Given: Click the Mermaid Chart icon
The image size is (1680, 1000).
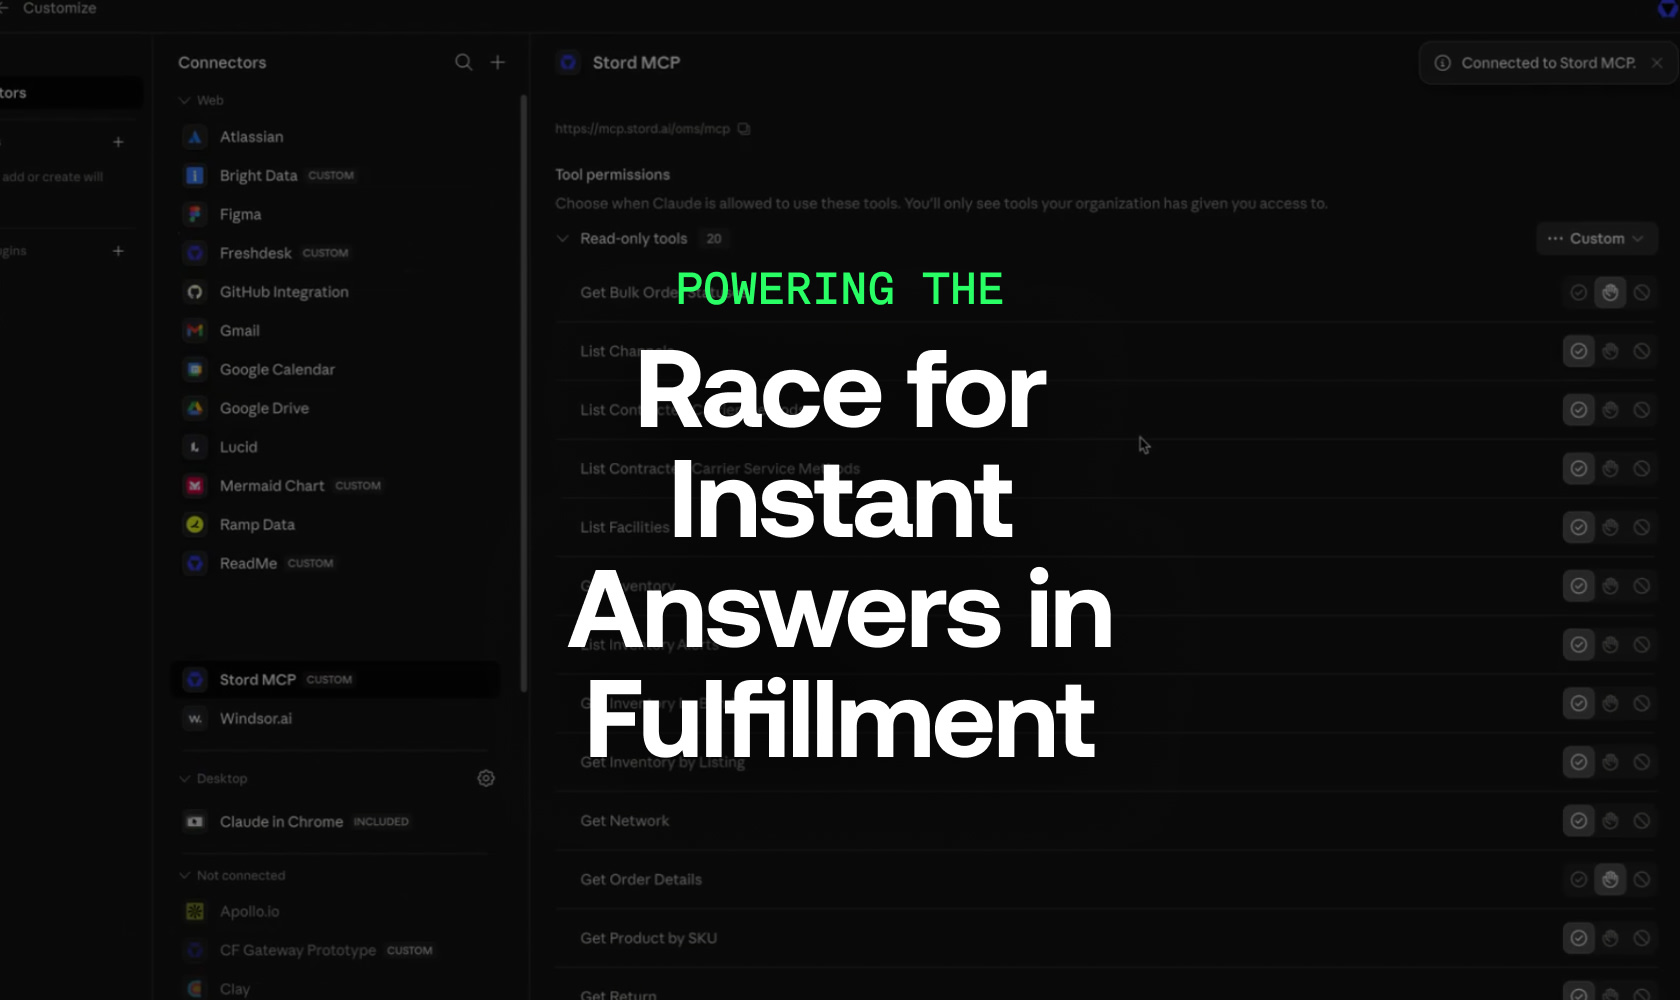Looking at the screenshot, I should (x=195, y=486).
